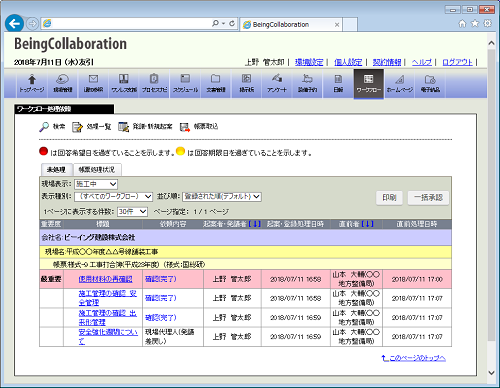Switch to the 未処理 tab
The width and height of the screenshot is (500, 388).
click(x=56, y=170)
